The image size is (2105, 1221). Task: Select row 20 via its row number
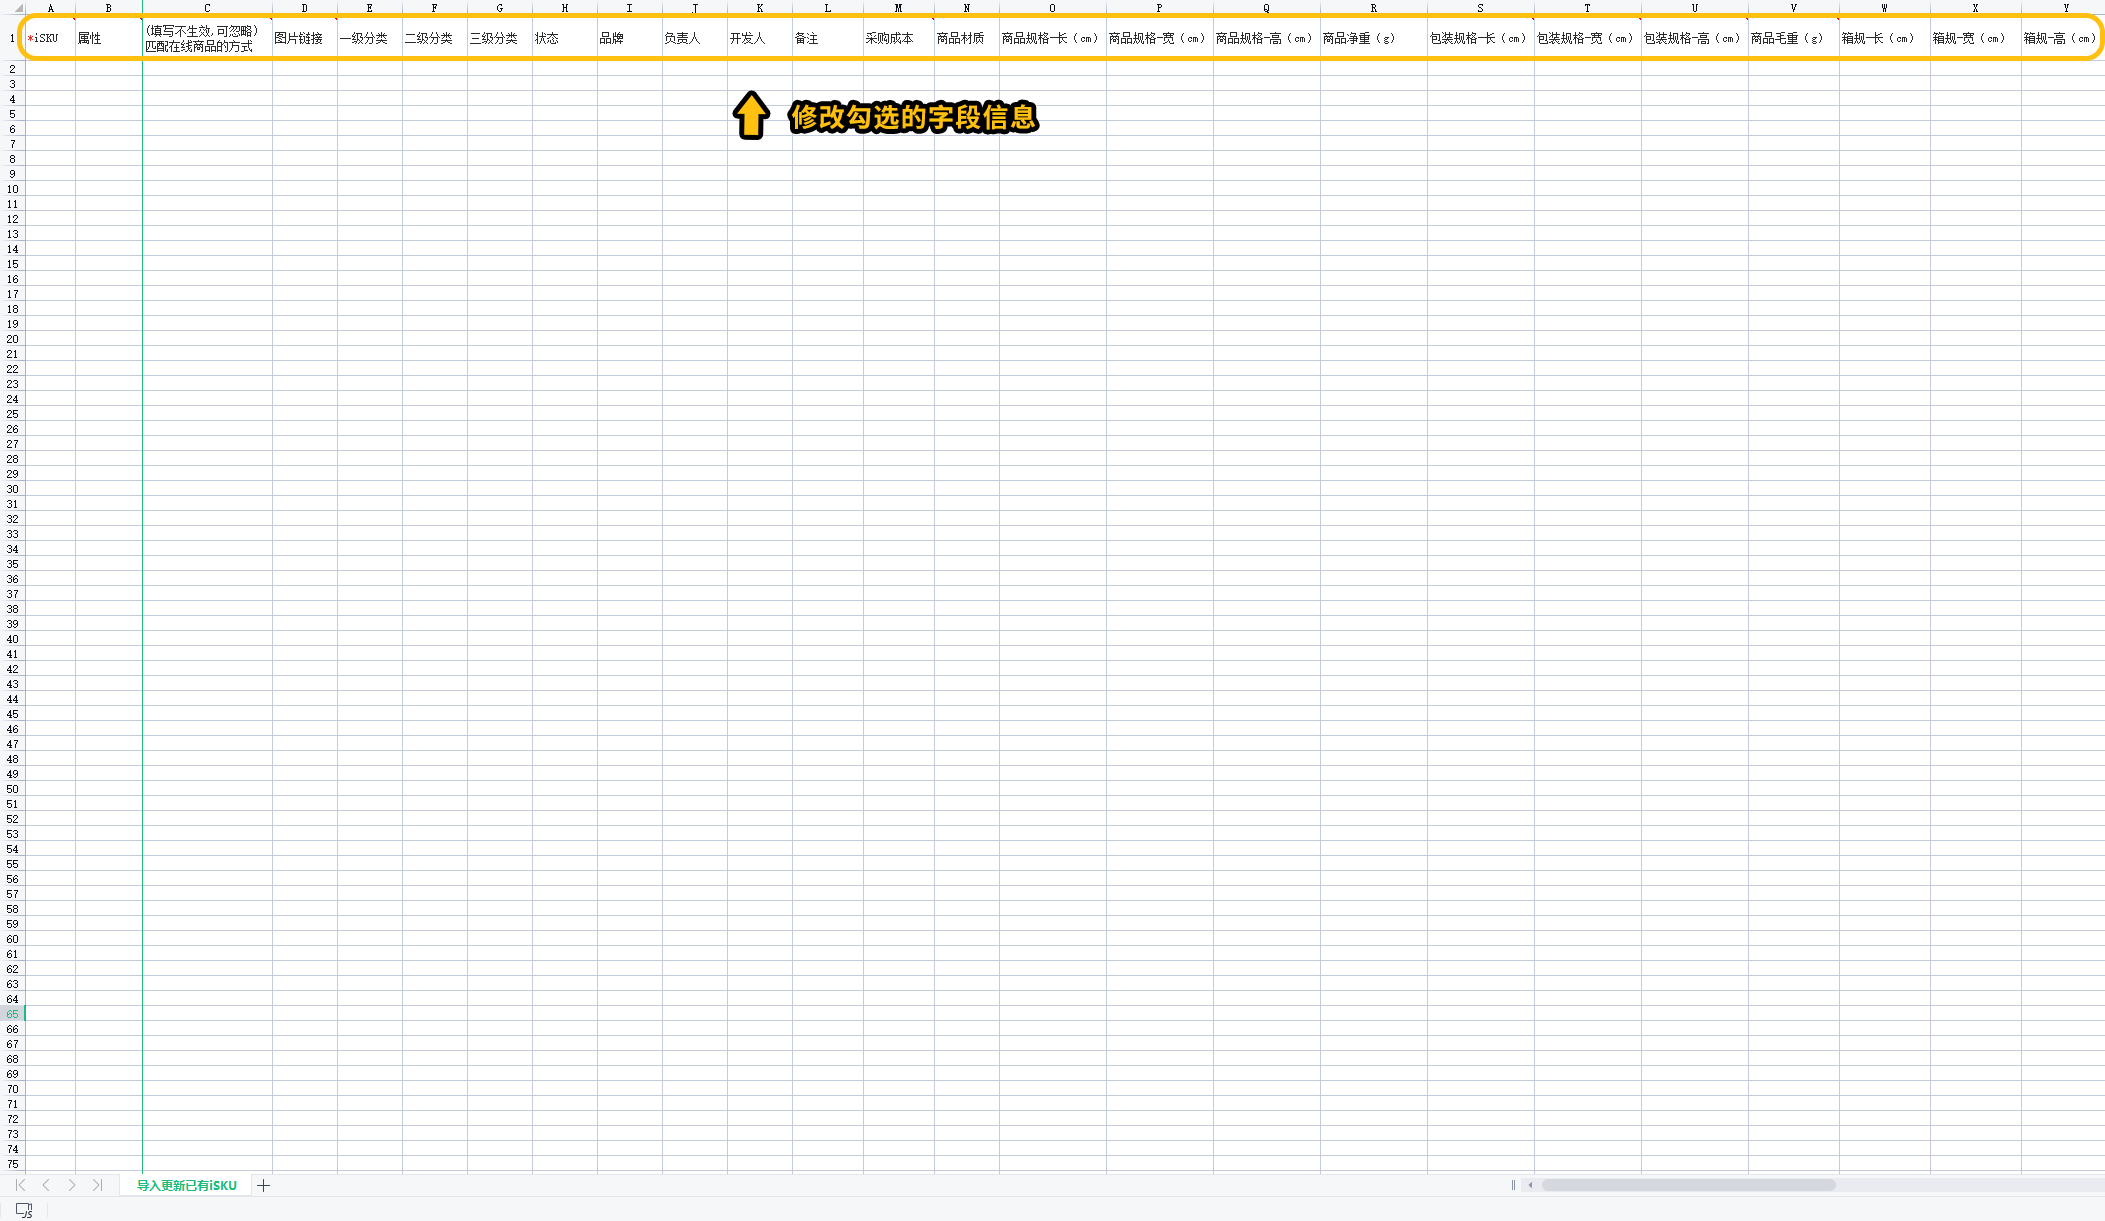12,339
